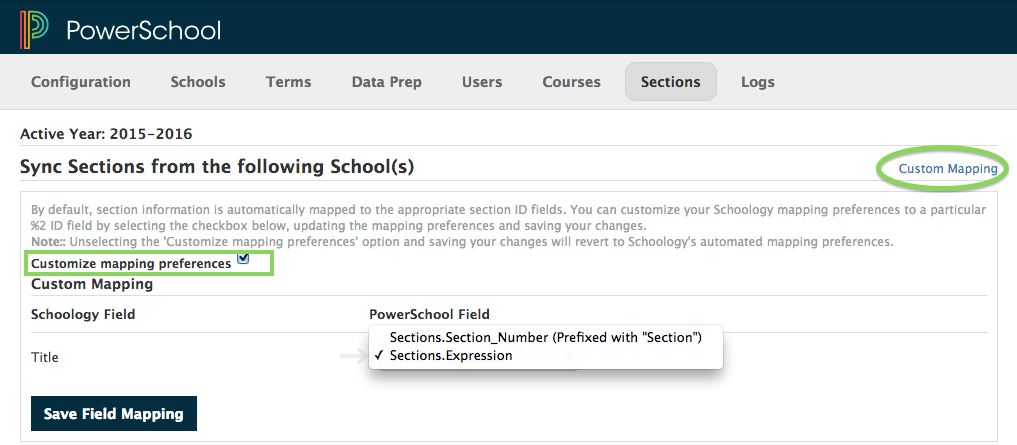Image resolution: width=1017 pixels, height=445 pixels.
Task: Go to the Terms tab
Action: pos(288,82)
